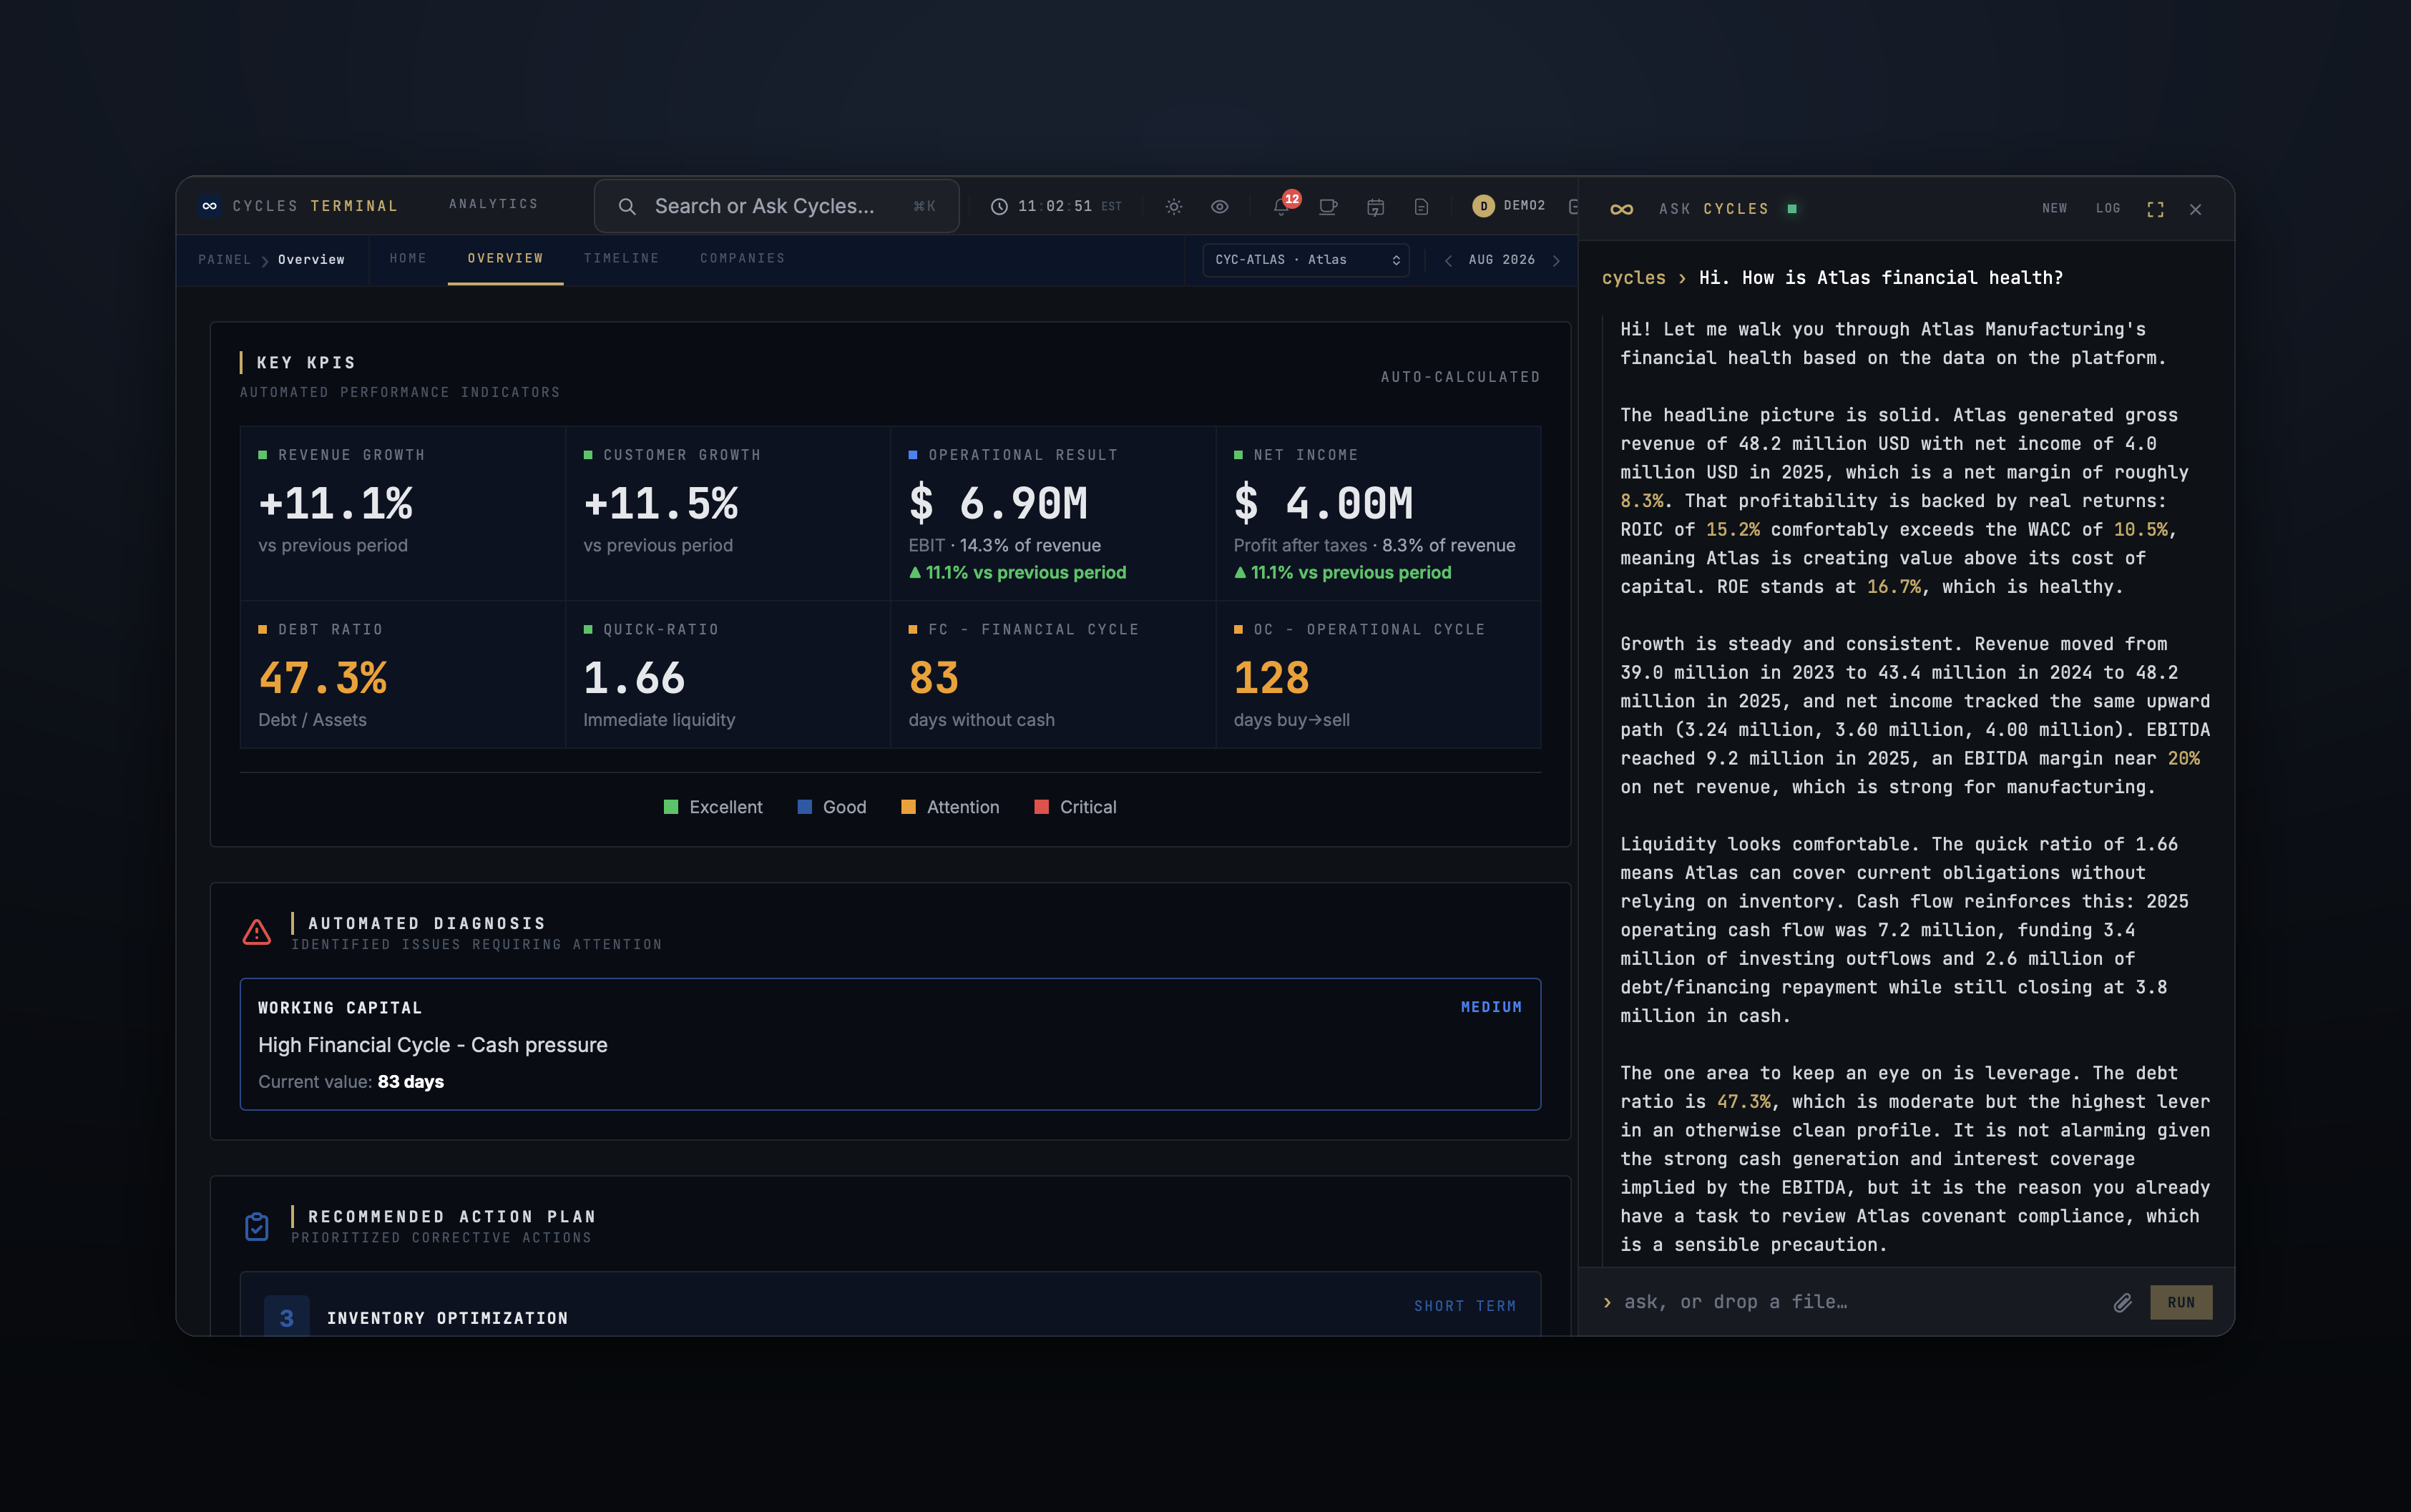
Task: Click the SHORT TERM label
Action: pos(1465,1306)
